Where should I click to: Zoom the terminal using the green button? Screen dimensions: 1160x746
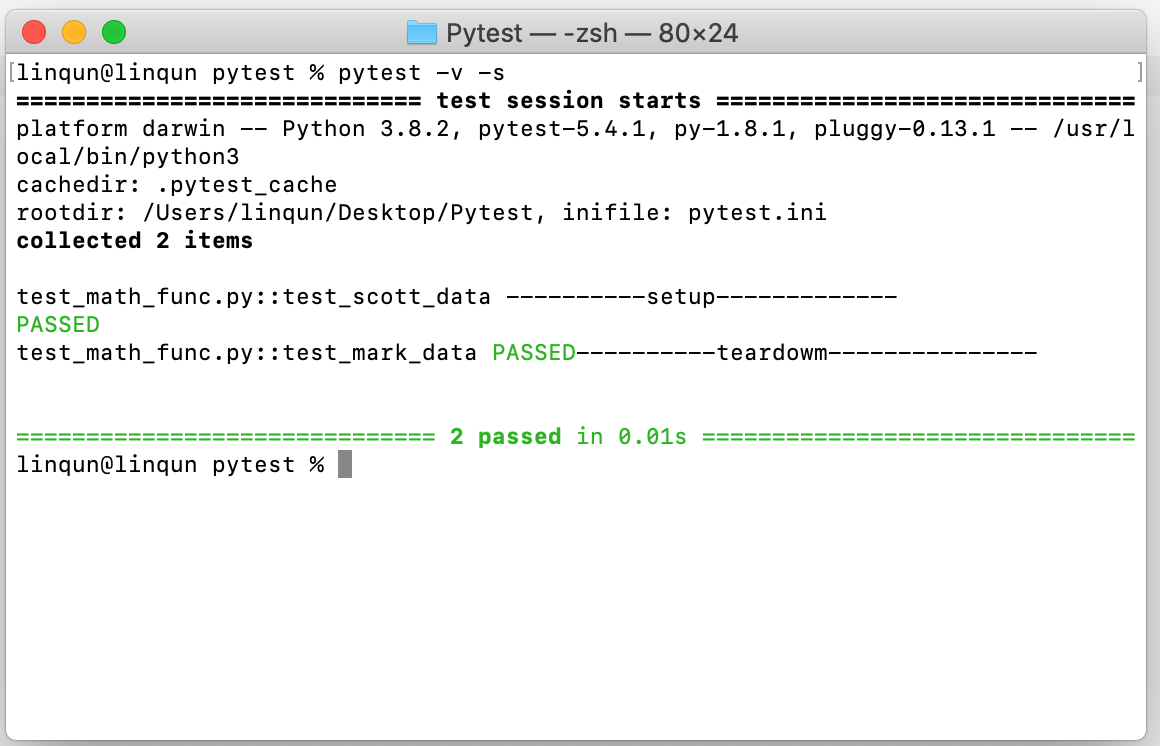[114, 32]
